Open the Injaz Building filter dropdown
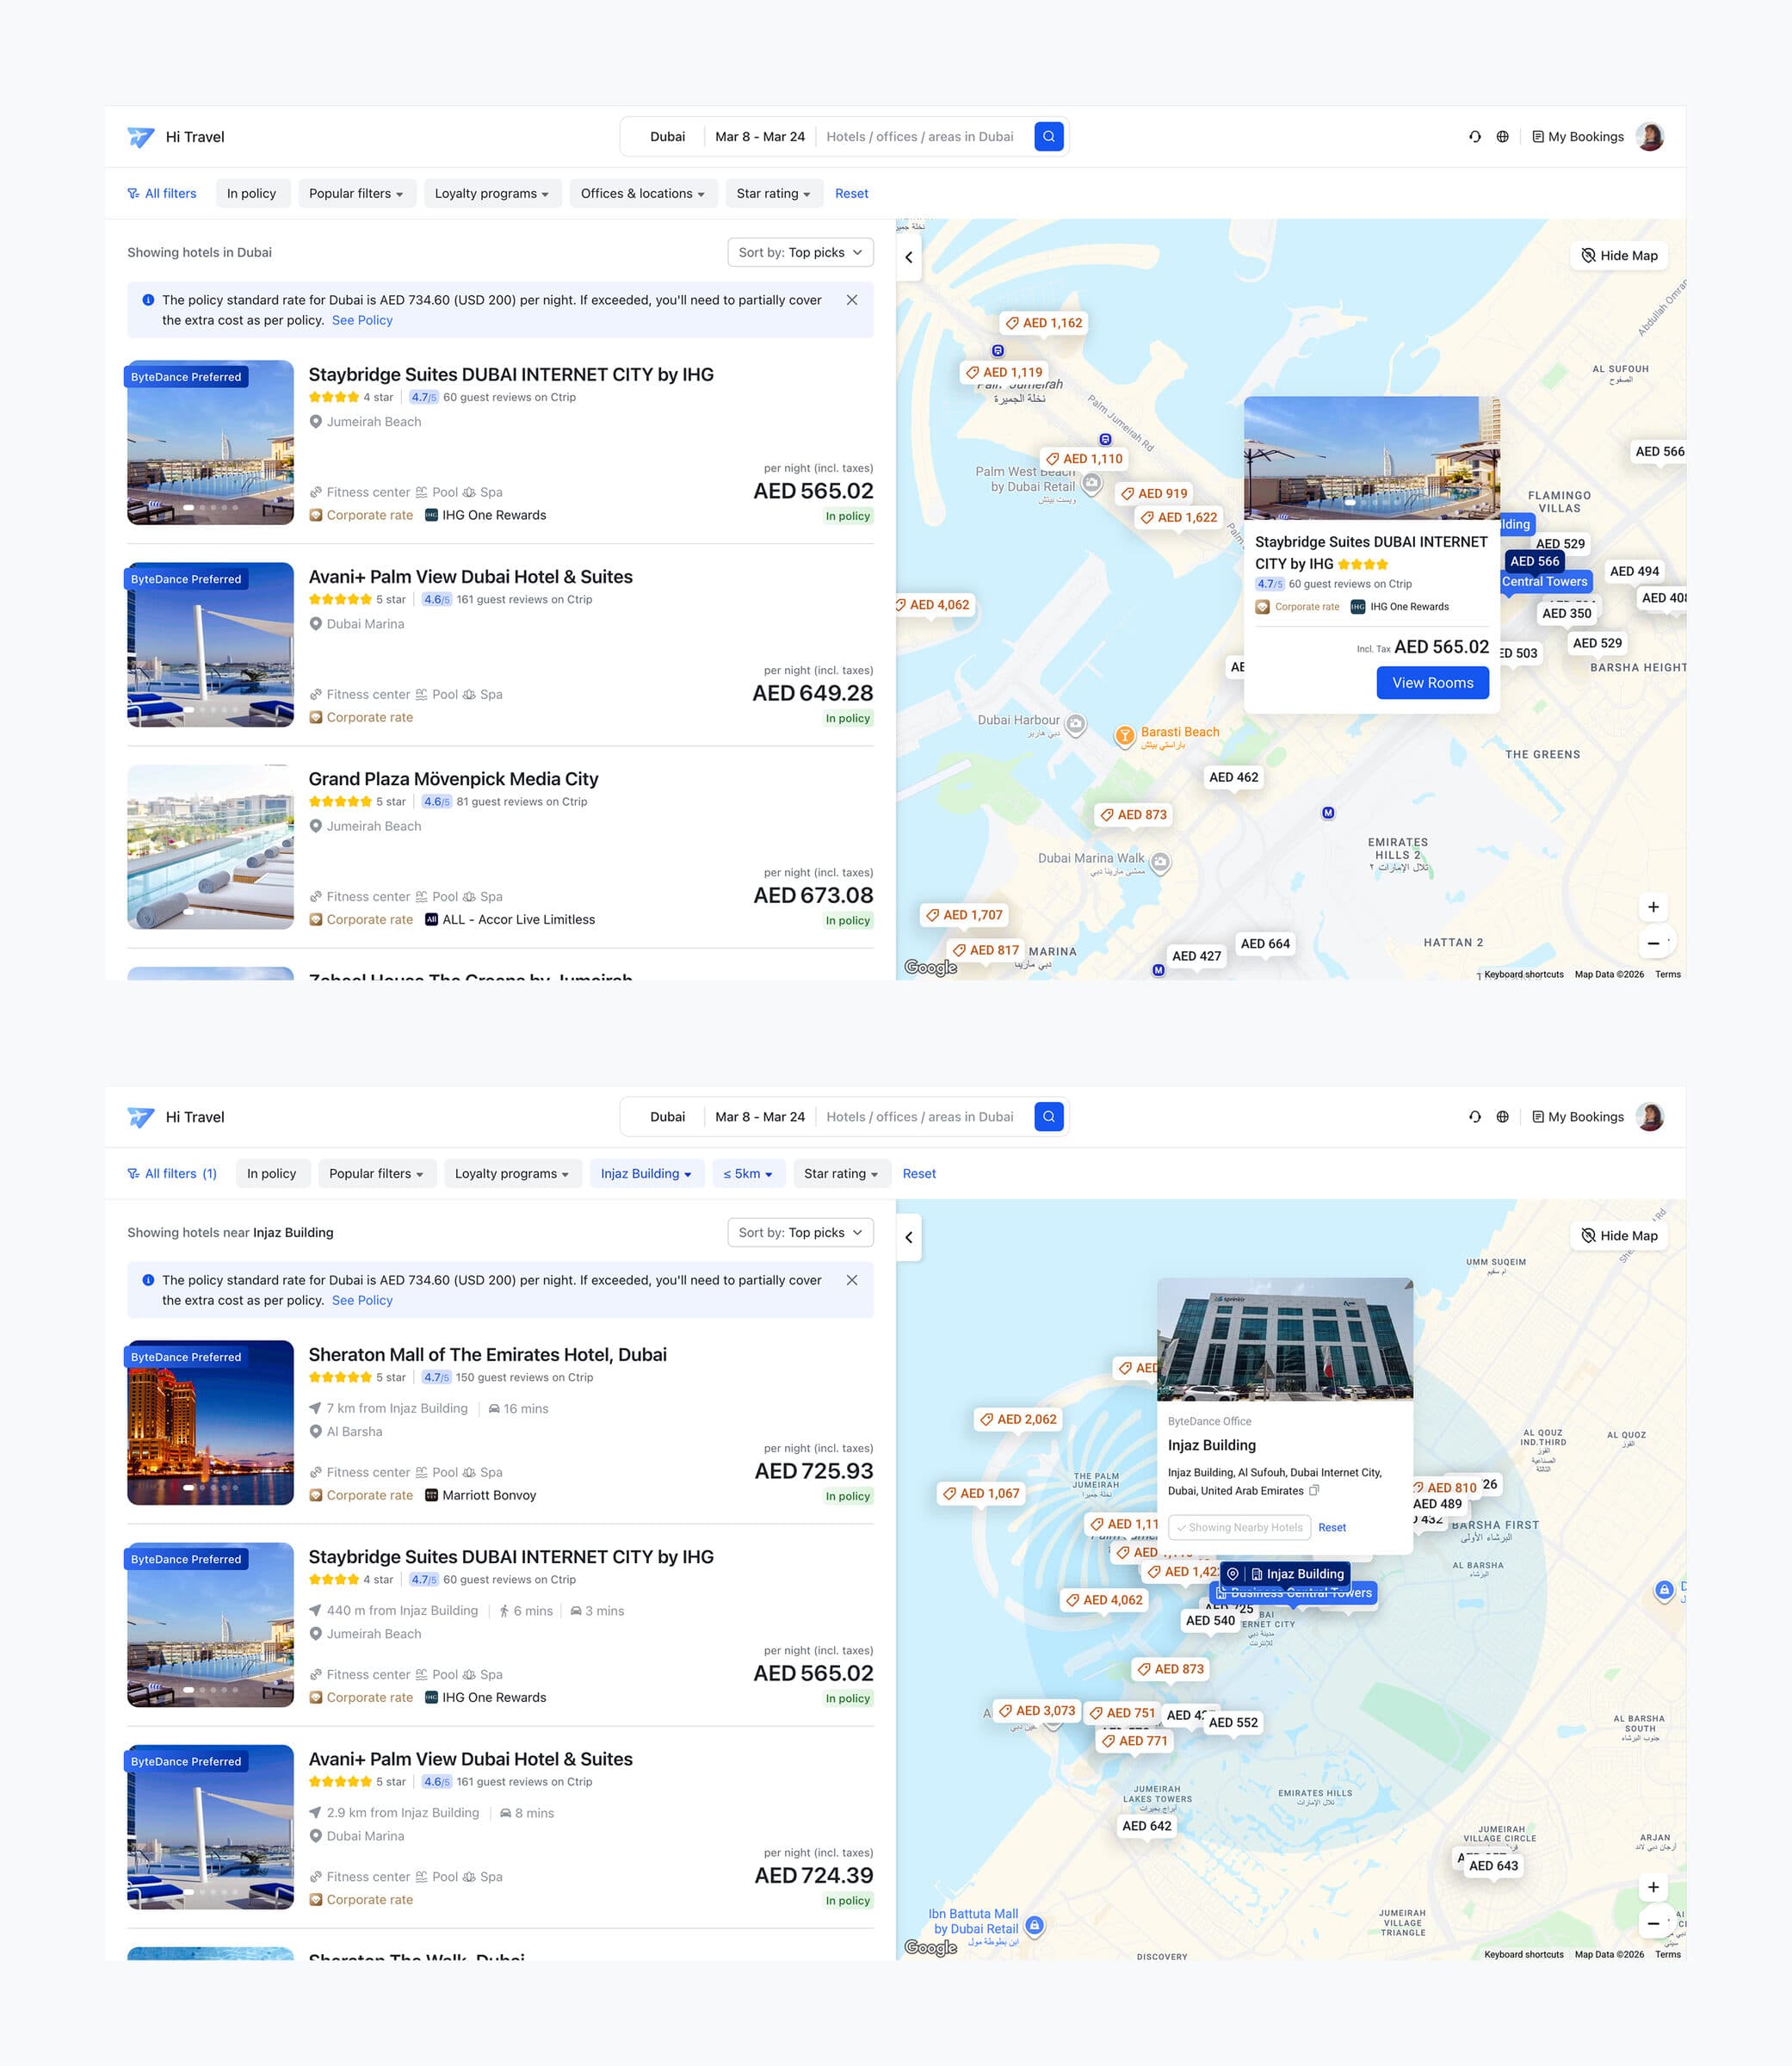This screenshot has width=1792, height=2066. (646, 1174)
